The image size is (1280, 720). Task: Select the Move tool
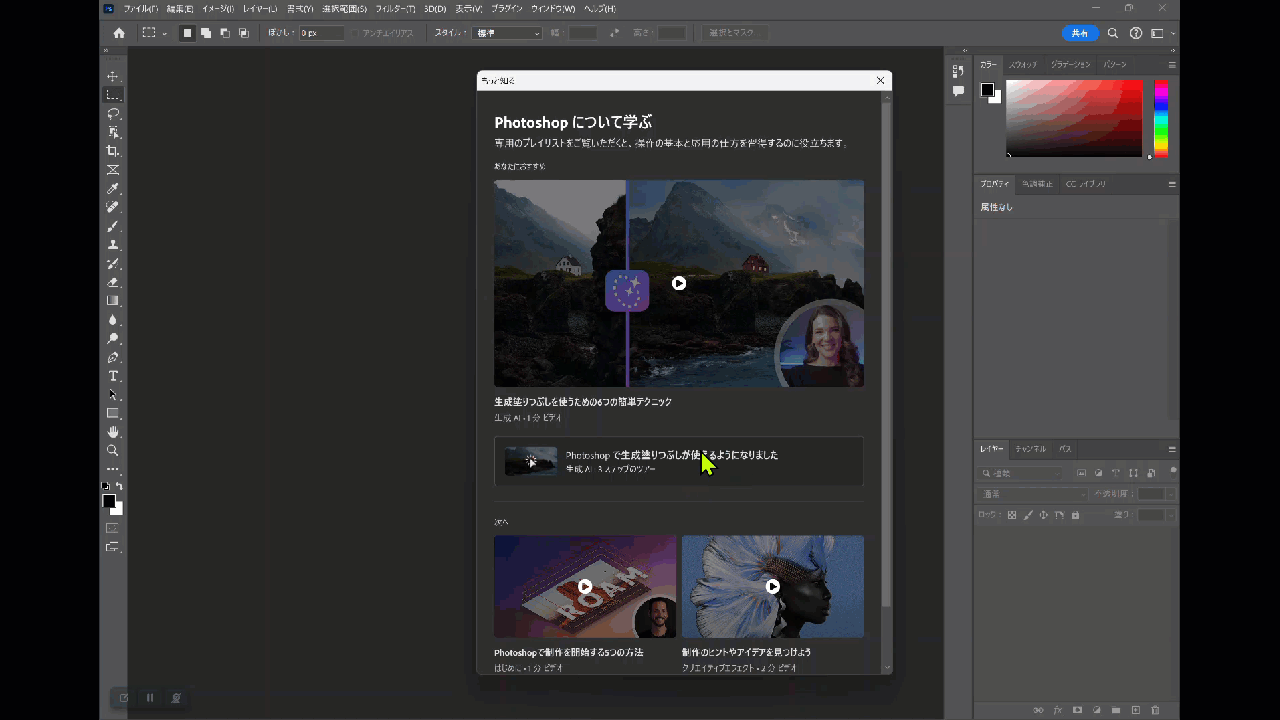[x=113, y=76]
